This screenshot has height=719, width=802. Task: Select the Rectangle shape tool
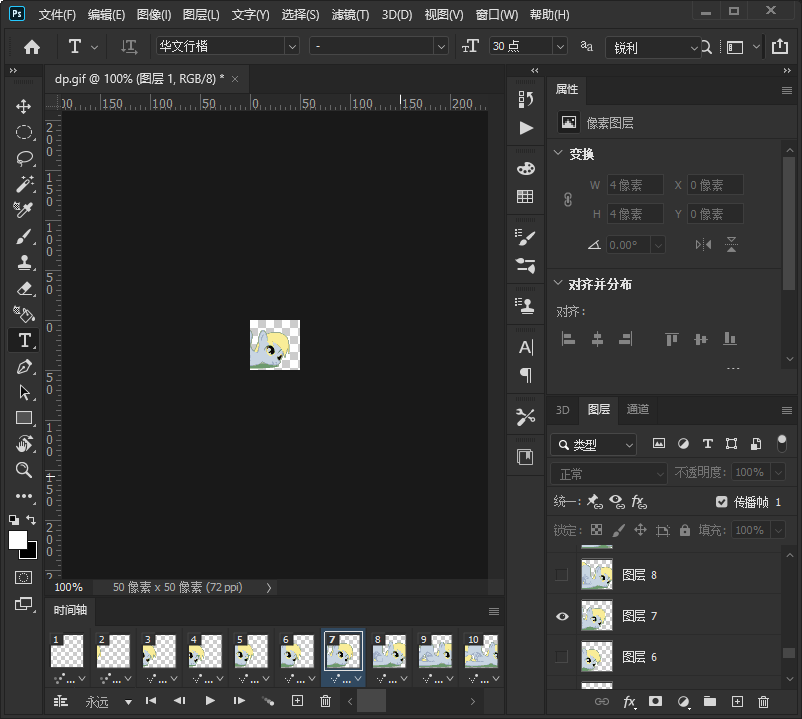tap(24, 418)
